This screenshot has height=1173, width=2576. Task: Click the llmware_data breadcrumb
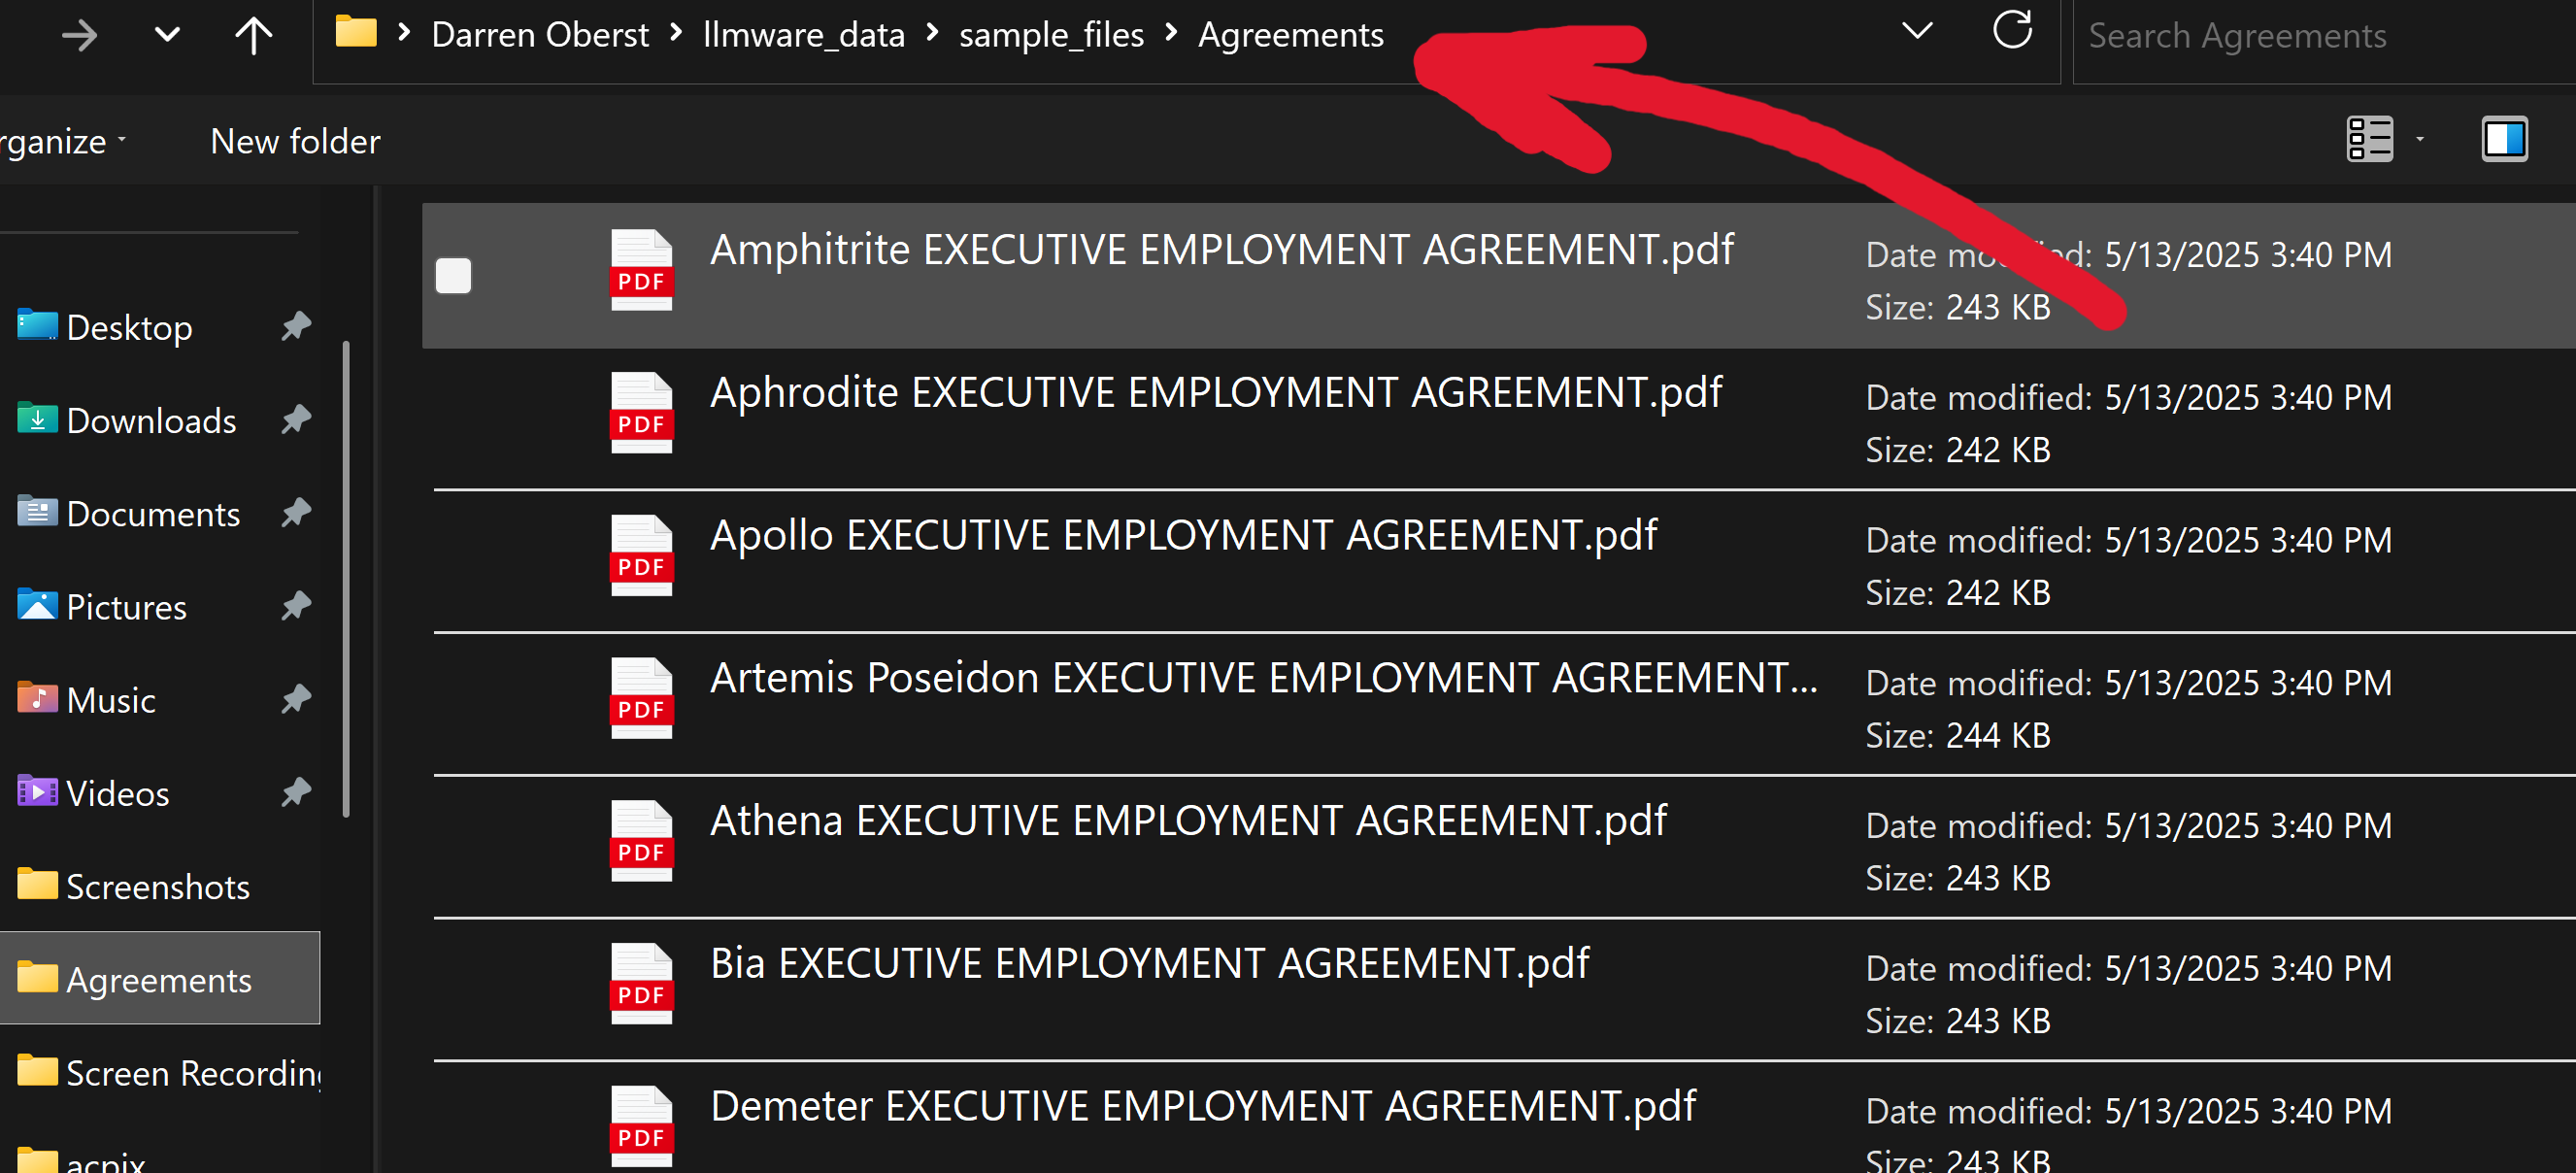tap(803, 35)
